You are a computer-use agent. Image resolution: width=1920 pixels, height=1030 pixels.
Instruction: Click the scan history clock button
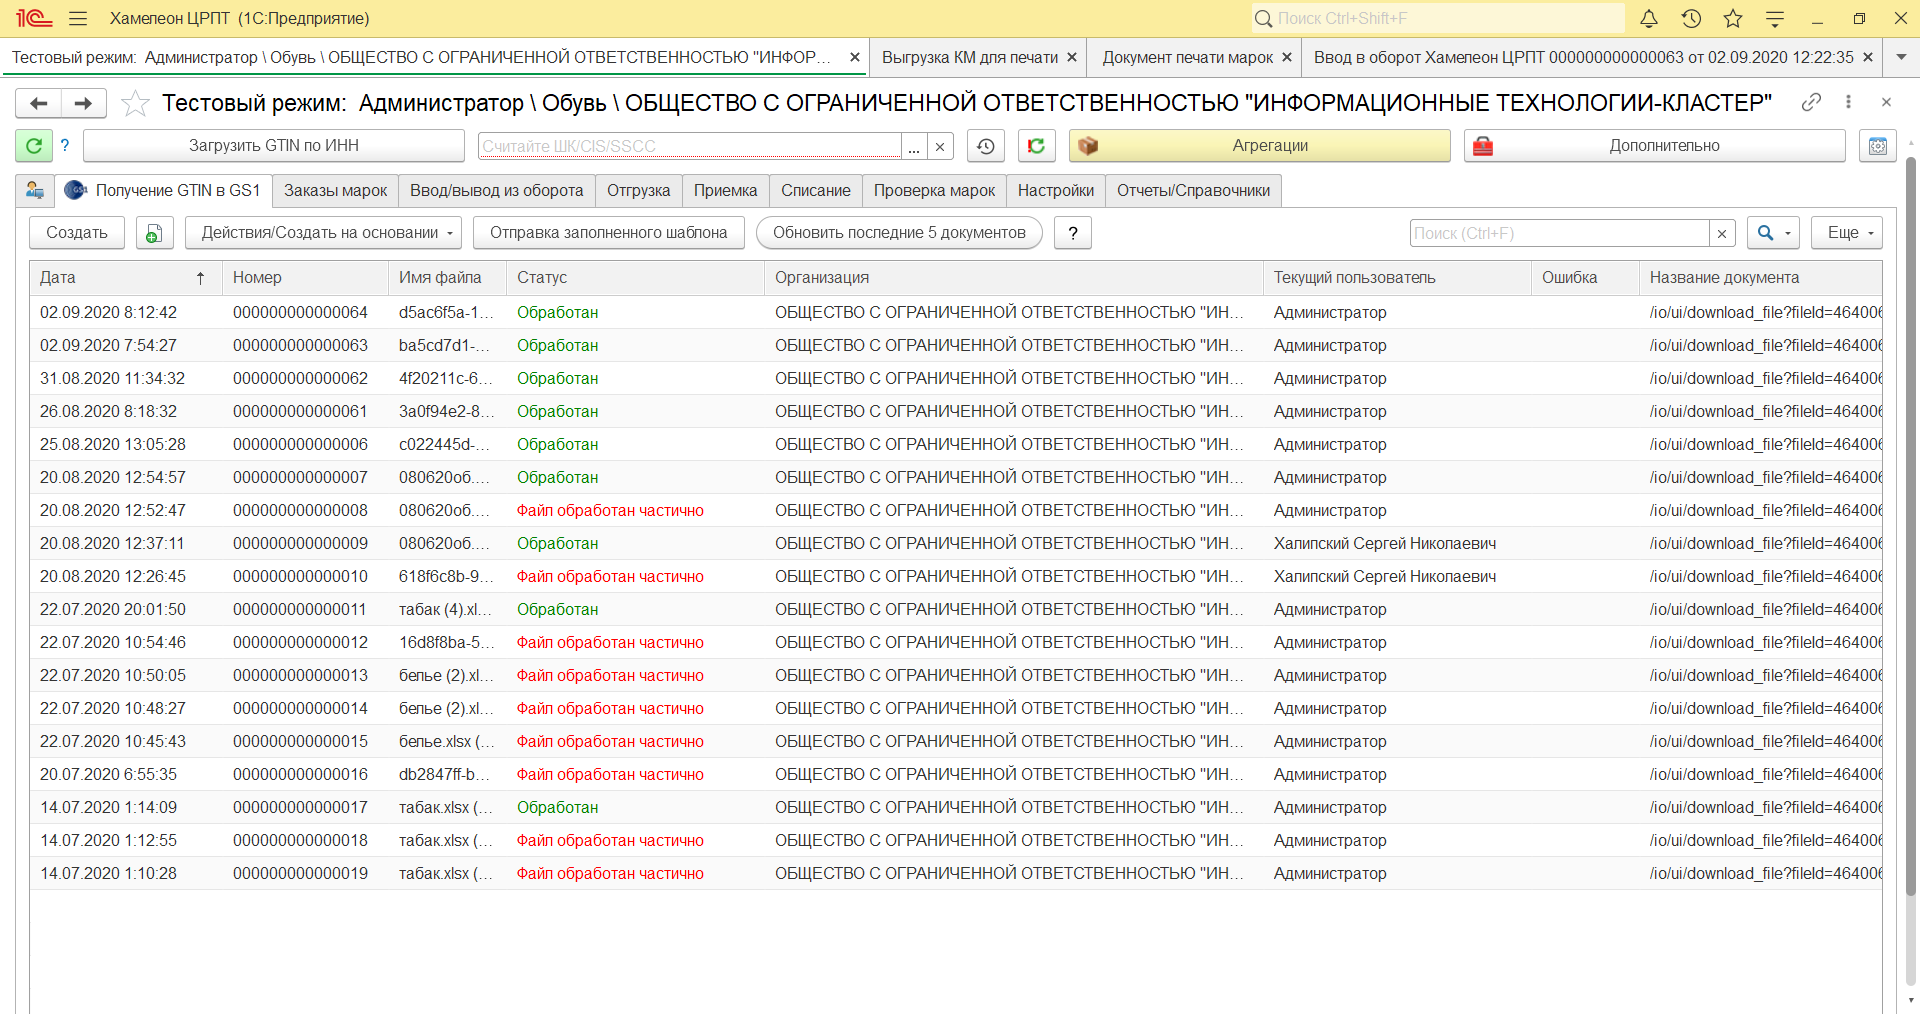click(x=986, y=146)
